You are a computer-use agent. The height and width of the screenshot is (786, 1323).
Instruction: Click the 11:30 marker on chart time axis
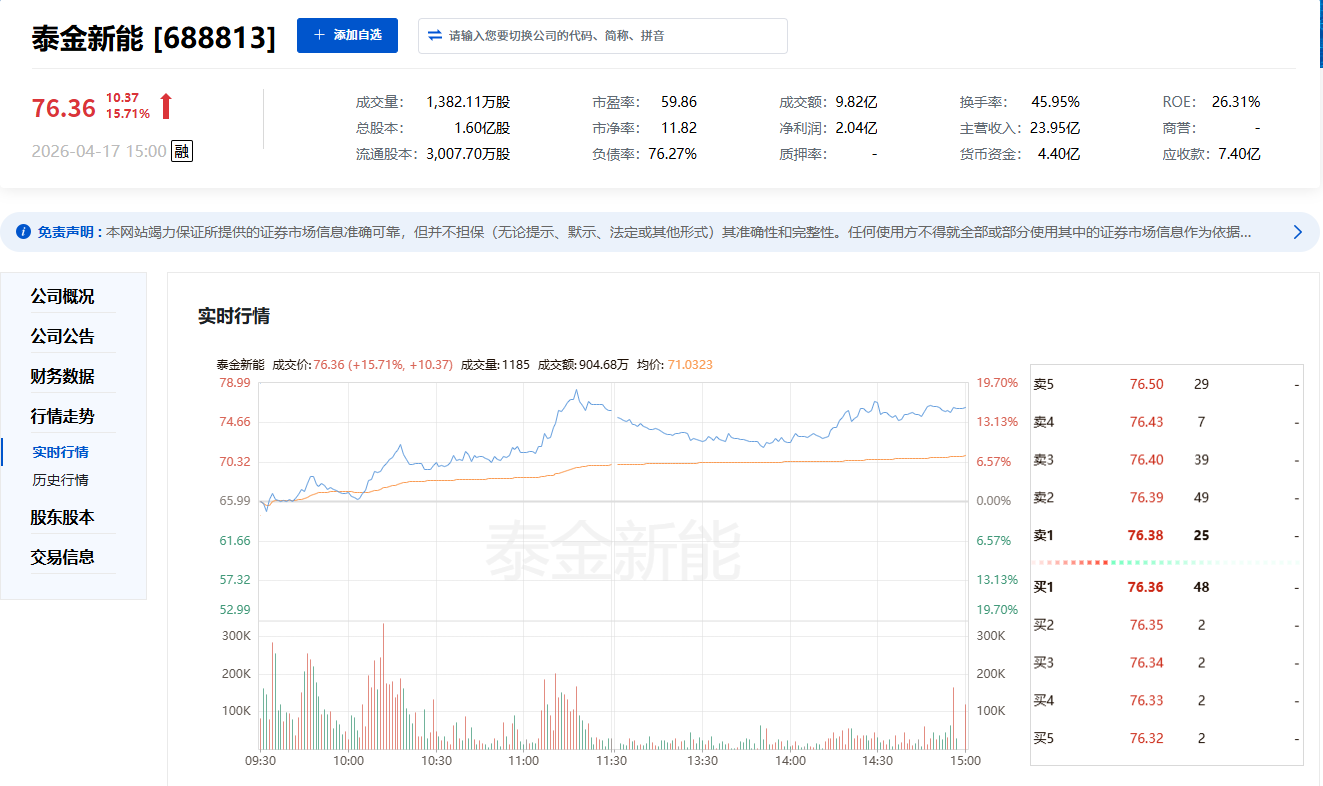pyautogui.click(x=611, y=761)
